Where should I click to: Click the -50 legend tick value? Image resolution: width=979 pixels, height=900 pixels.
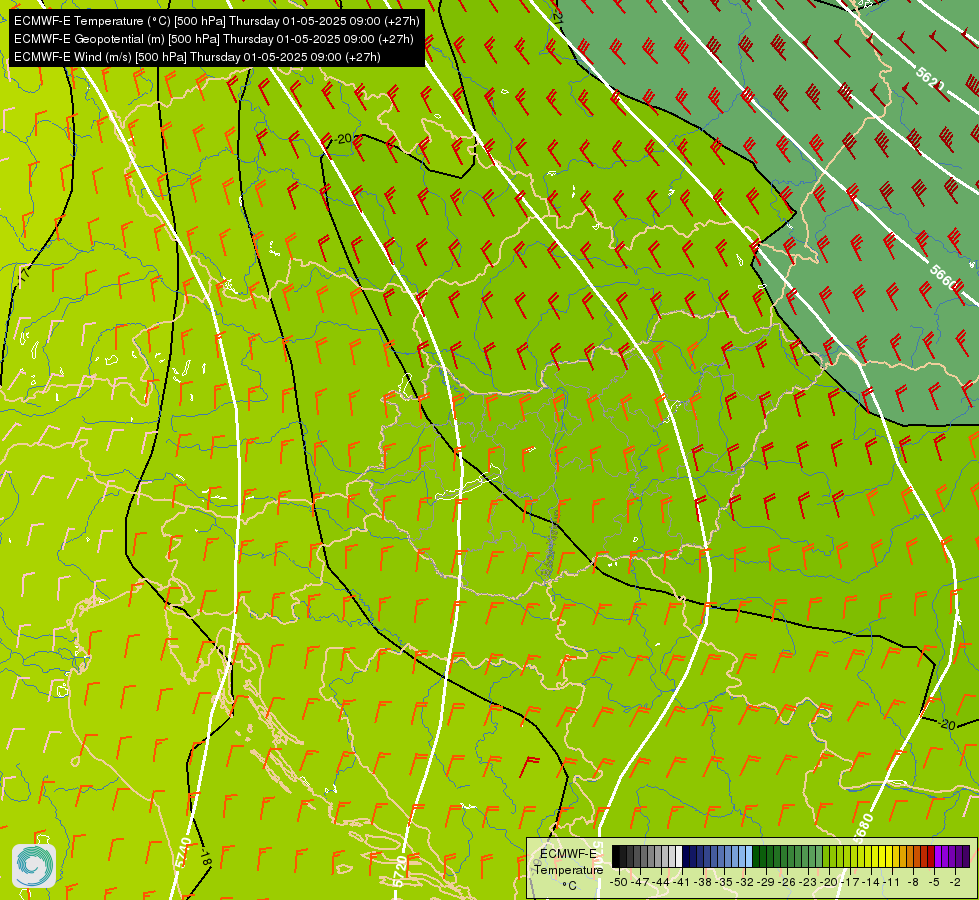click(619, 882)
